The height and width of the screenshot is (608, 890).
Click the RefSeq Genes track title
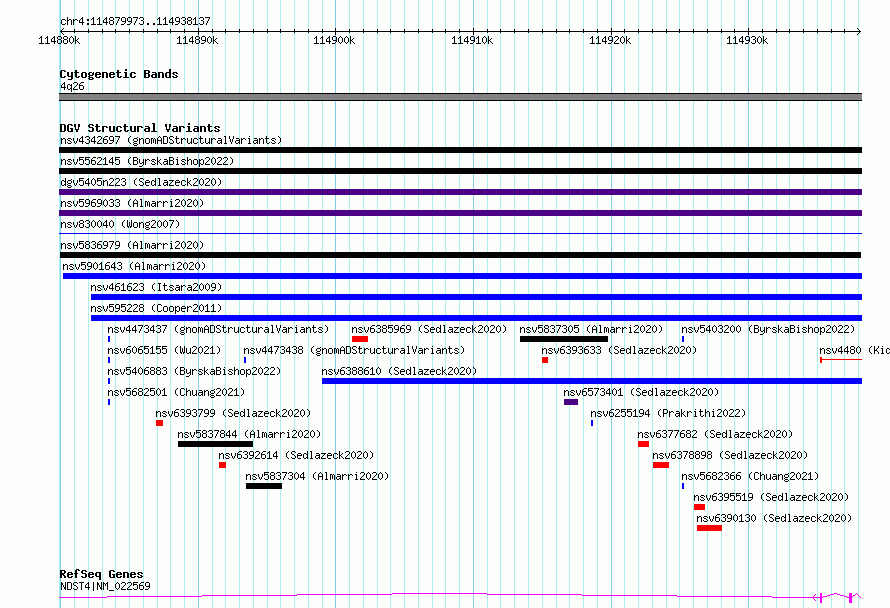(x=101, y=574)
